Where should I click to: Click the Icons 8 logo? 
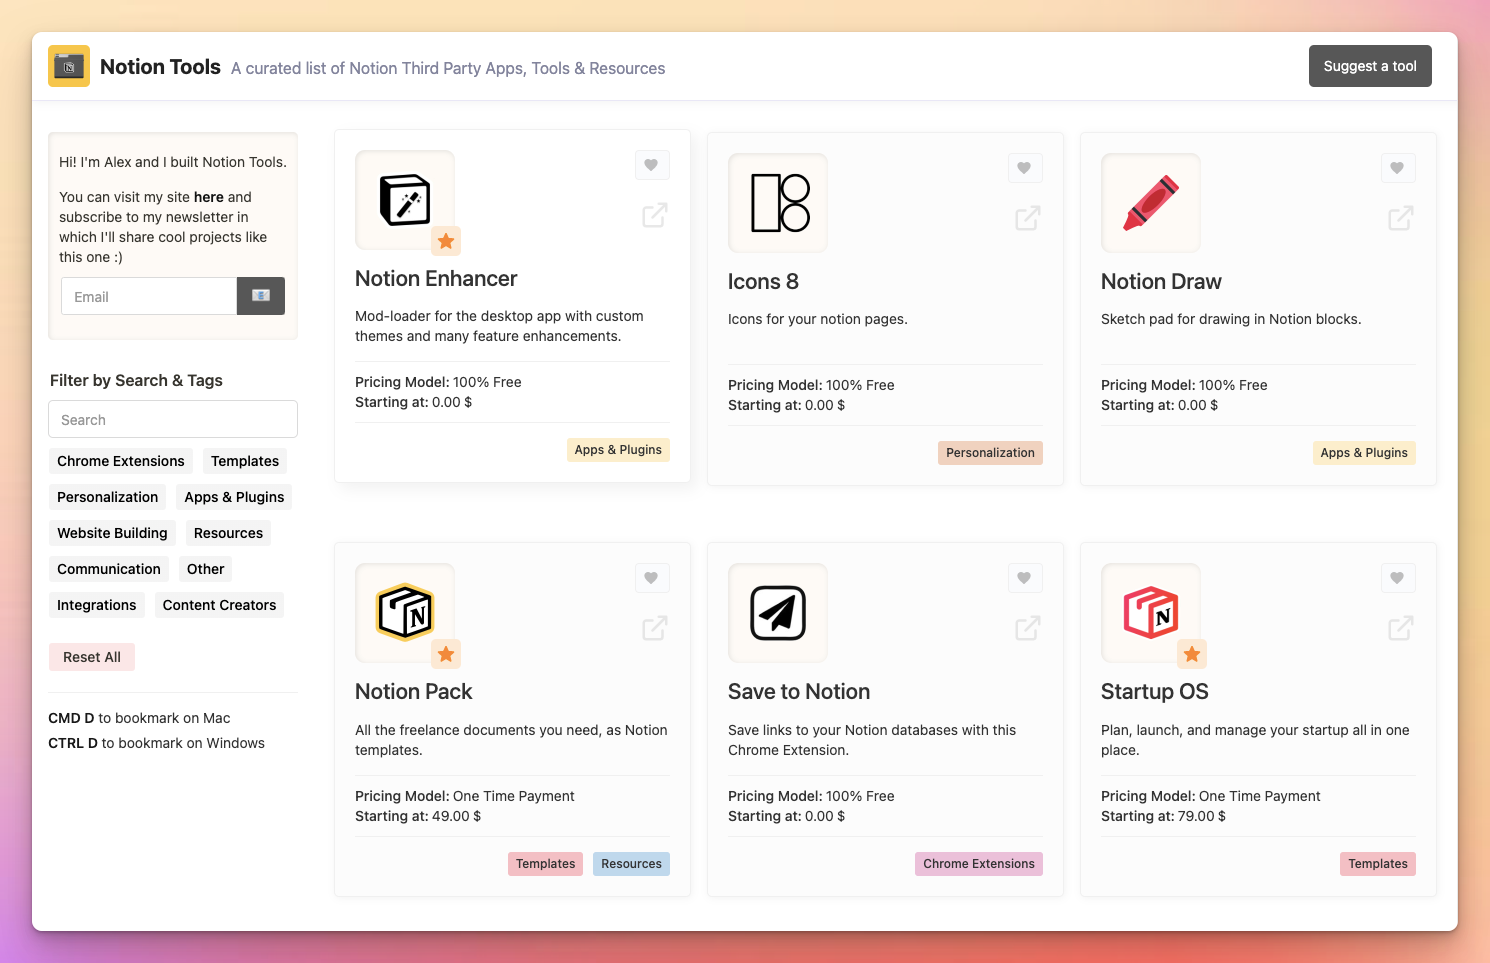(777, 203)
